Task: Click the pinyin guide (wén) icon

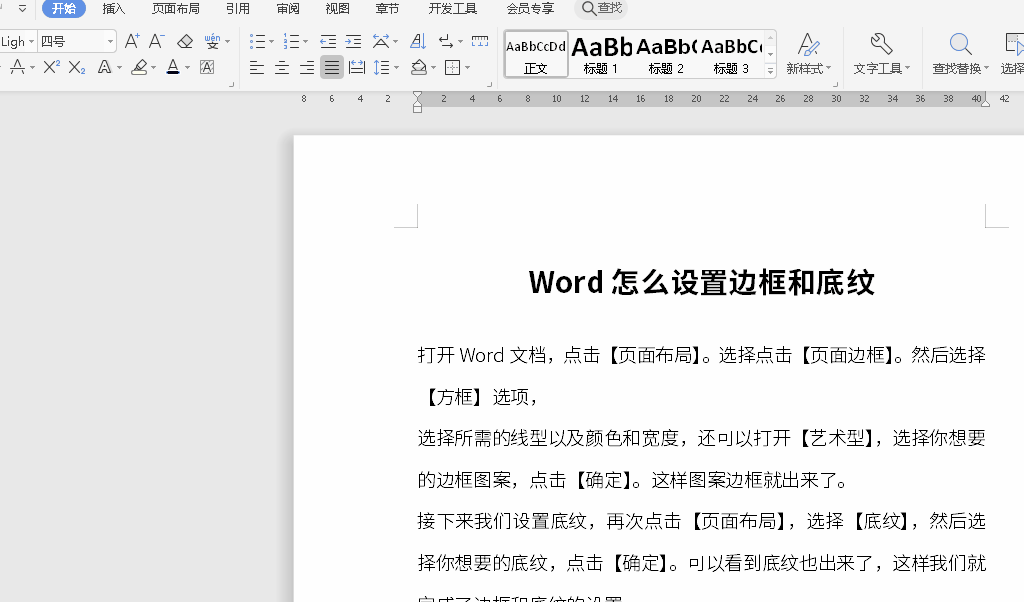Action: pos(212,42)
